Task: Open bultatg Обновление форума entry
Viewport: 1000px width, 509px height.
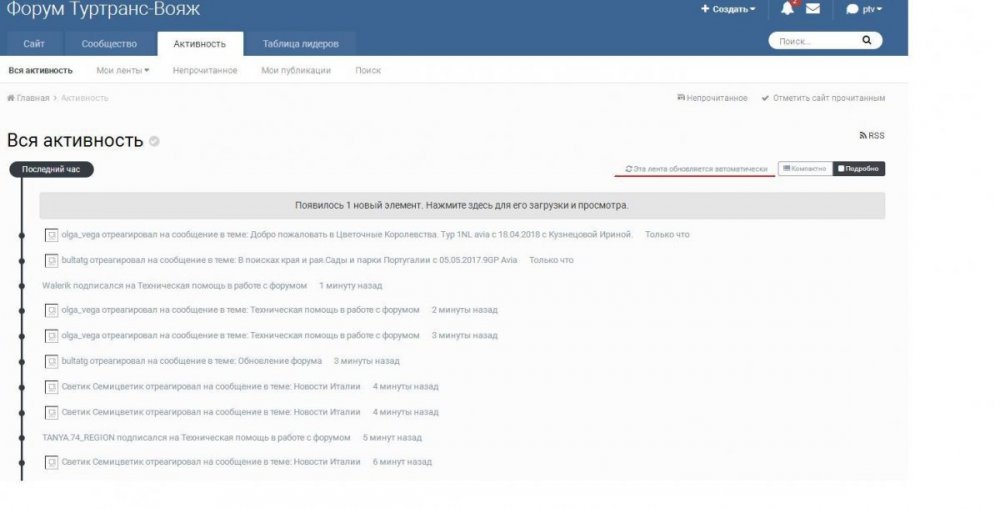Action: point(191,361)
